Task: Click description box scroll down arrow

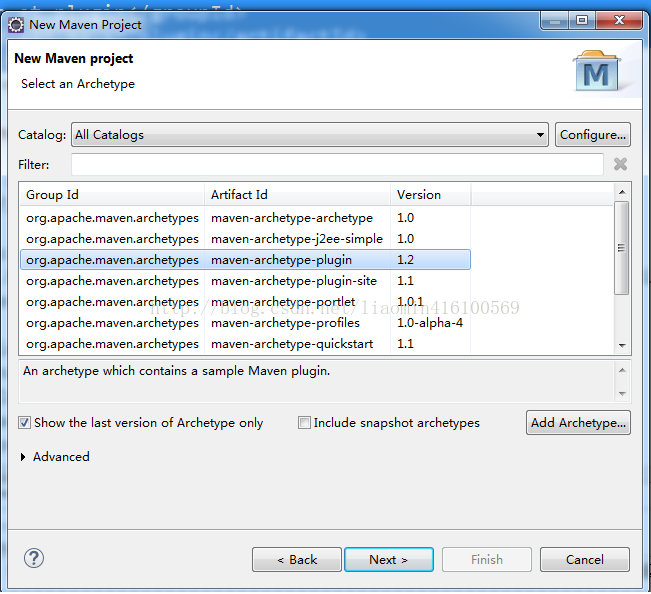Action: click(x=622, y=394)
